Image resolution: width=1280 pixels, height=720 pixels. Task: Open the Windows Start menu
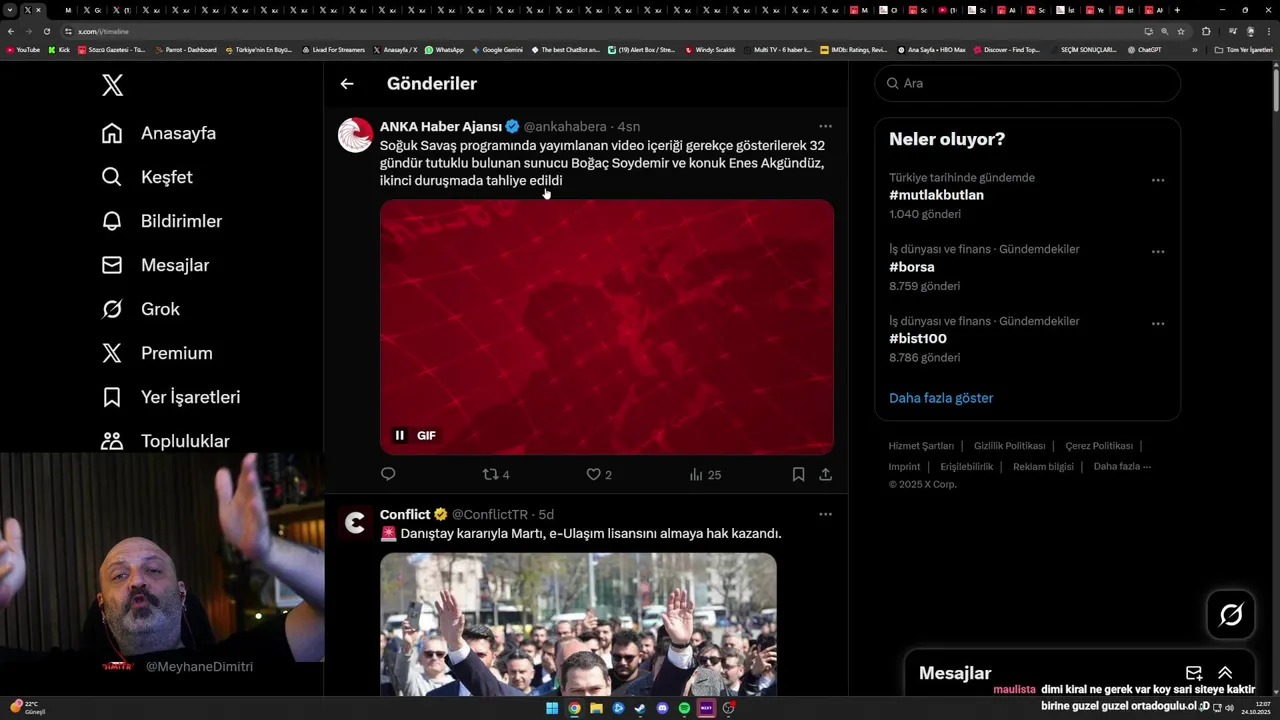coord(552,708)
